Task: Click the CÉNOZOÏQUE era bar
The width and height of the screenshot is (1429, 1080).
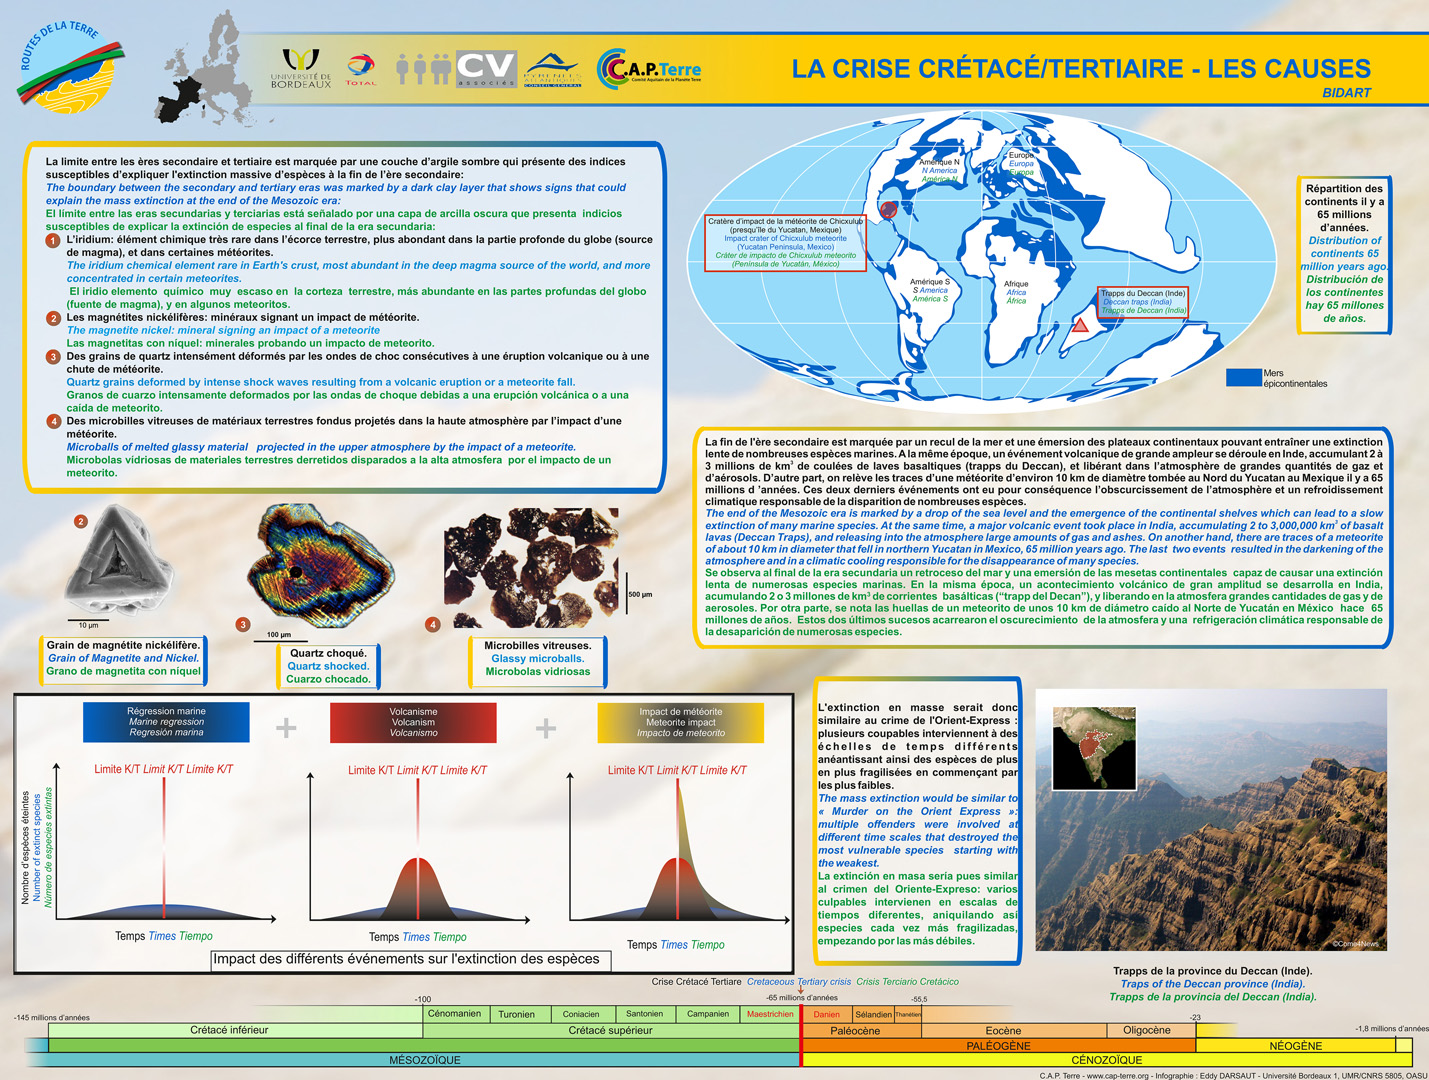Action: pos(1107,1060)
